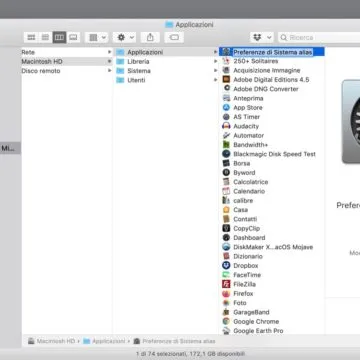Select the Automator icon
This screenshot has height=360, width=360.
click(x=226, y=135)
